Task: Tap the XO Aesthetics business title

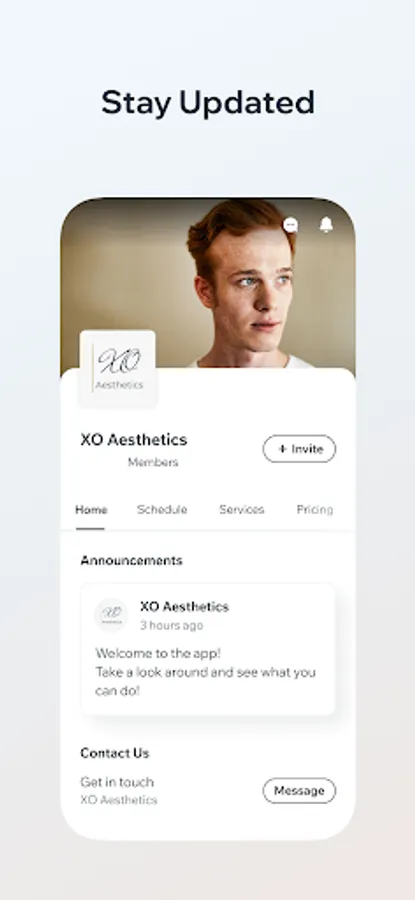Action: (134, 440)
